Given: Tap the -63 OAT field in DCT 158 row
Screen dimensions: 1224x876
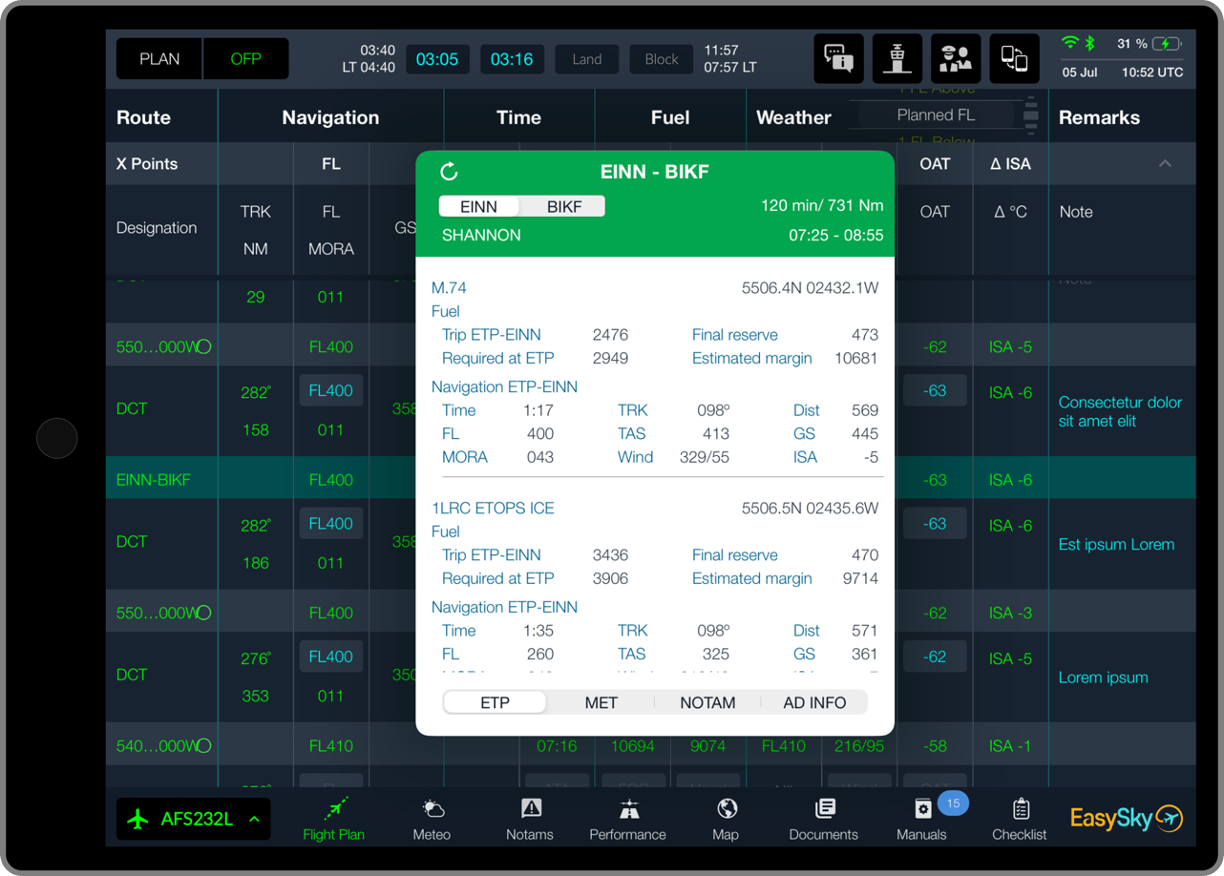Looking at the screenshot, I should [935, 391].
